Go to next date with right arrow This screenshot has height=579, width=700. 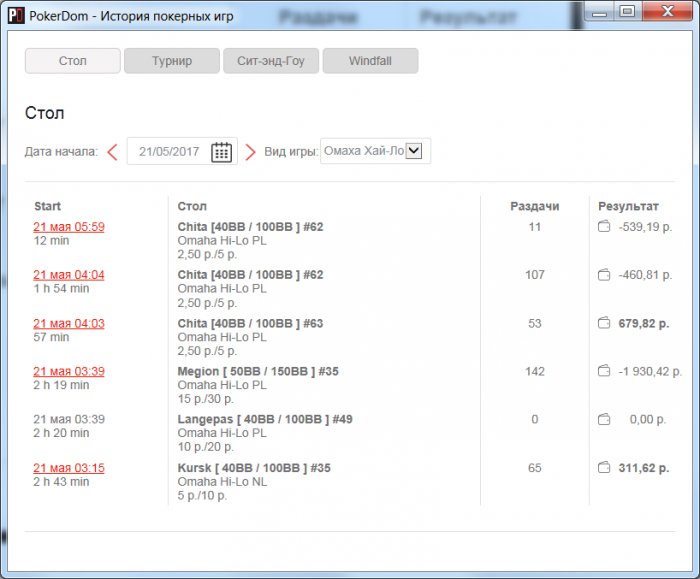[250, 152]
